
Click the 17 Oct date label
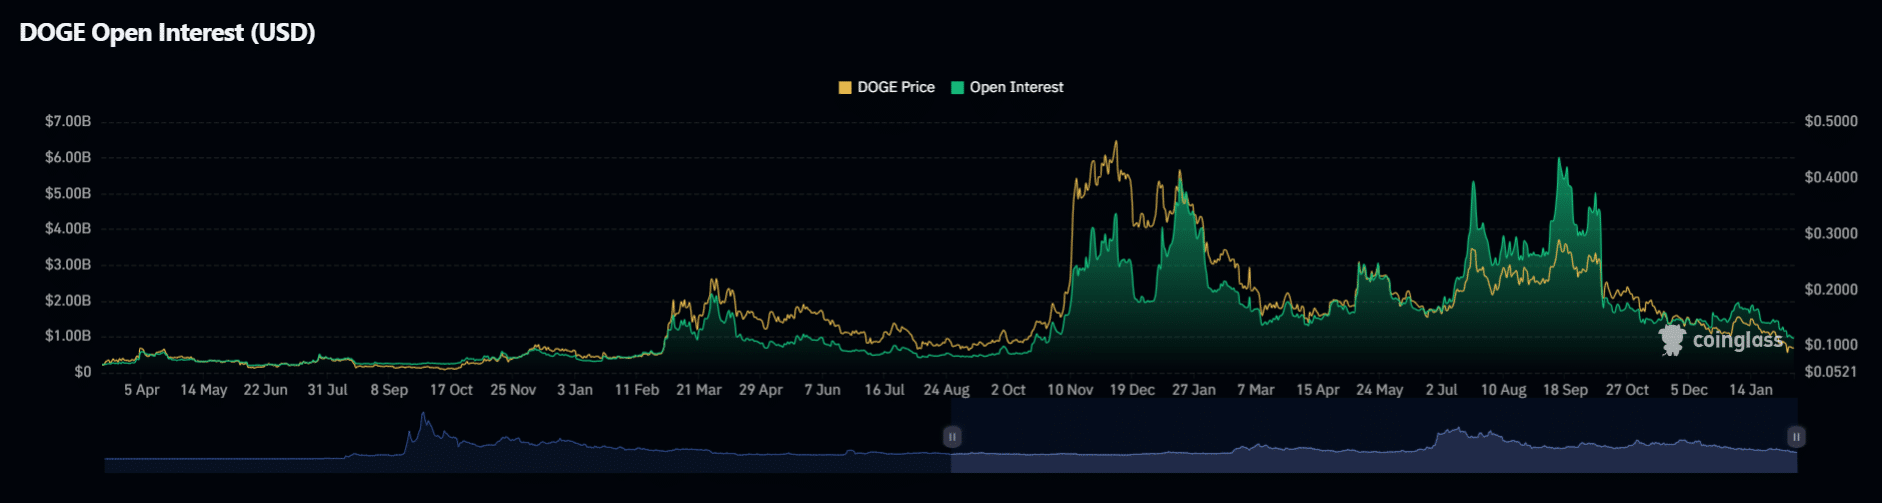click(x=452, y=390)
